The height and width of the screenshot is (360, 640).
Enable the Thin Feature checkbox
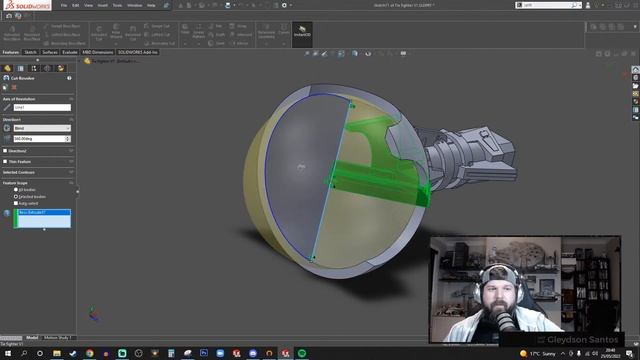click(5, 162)
